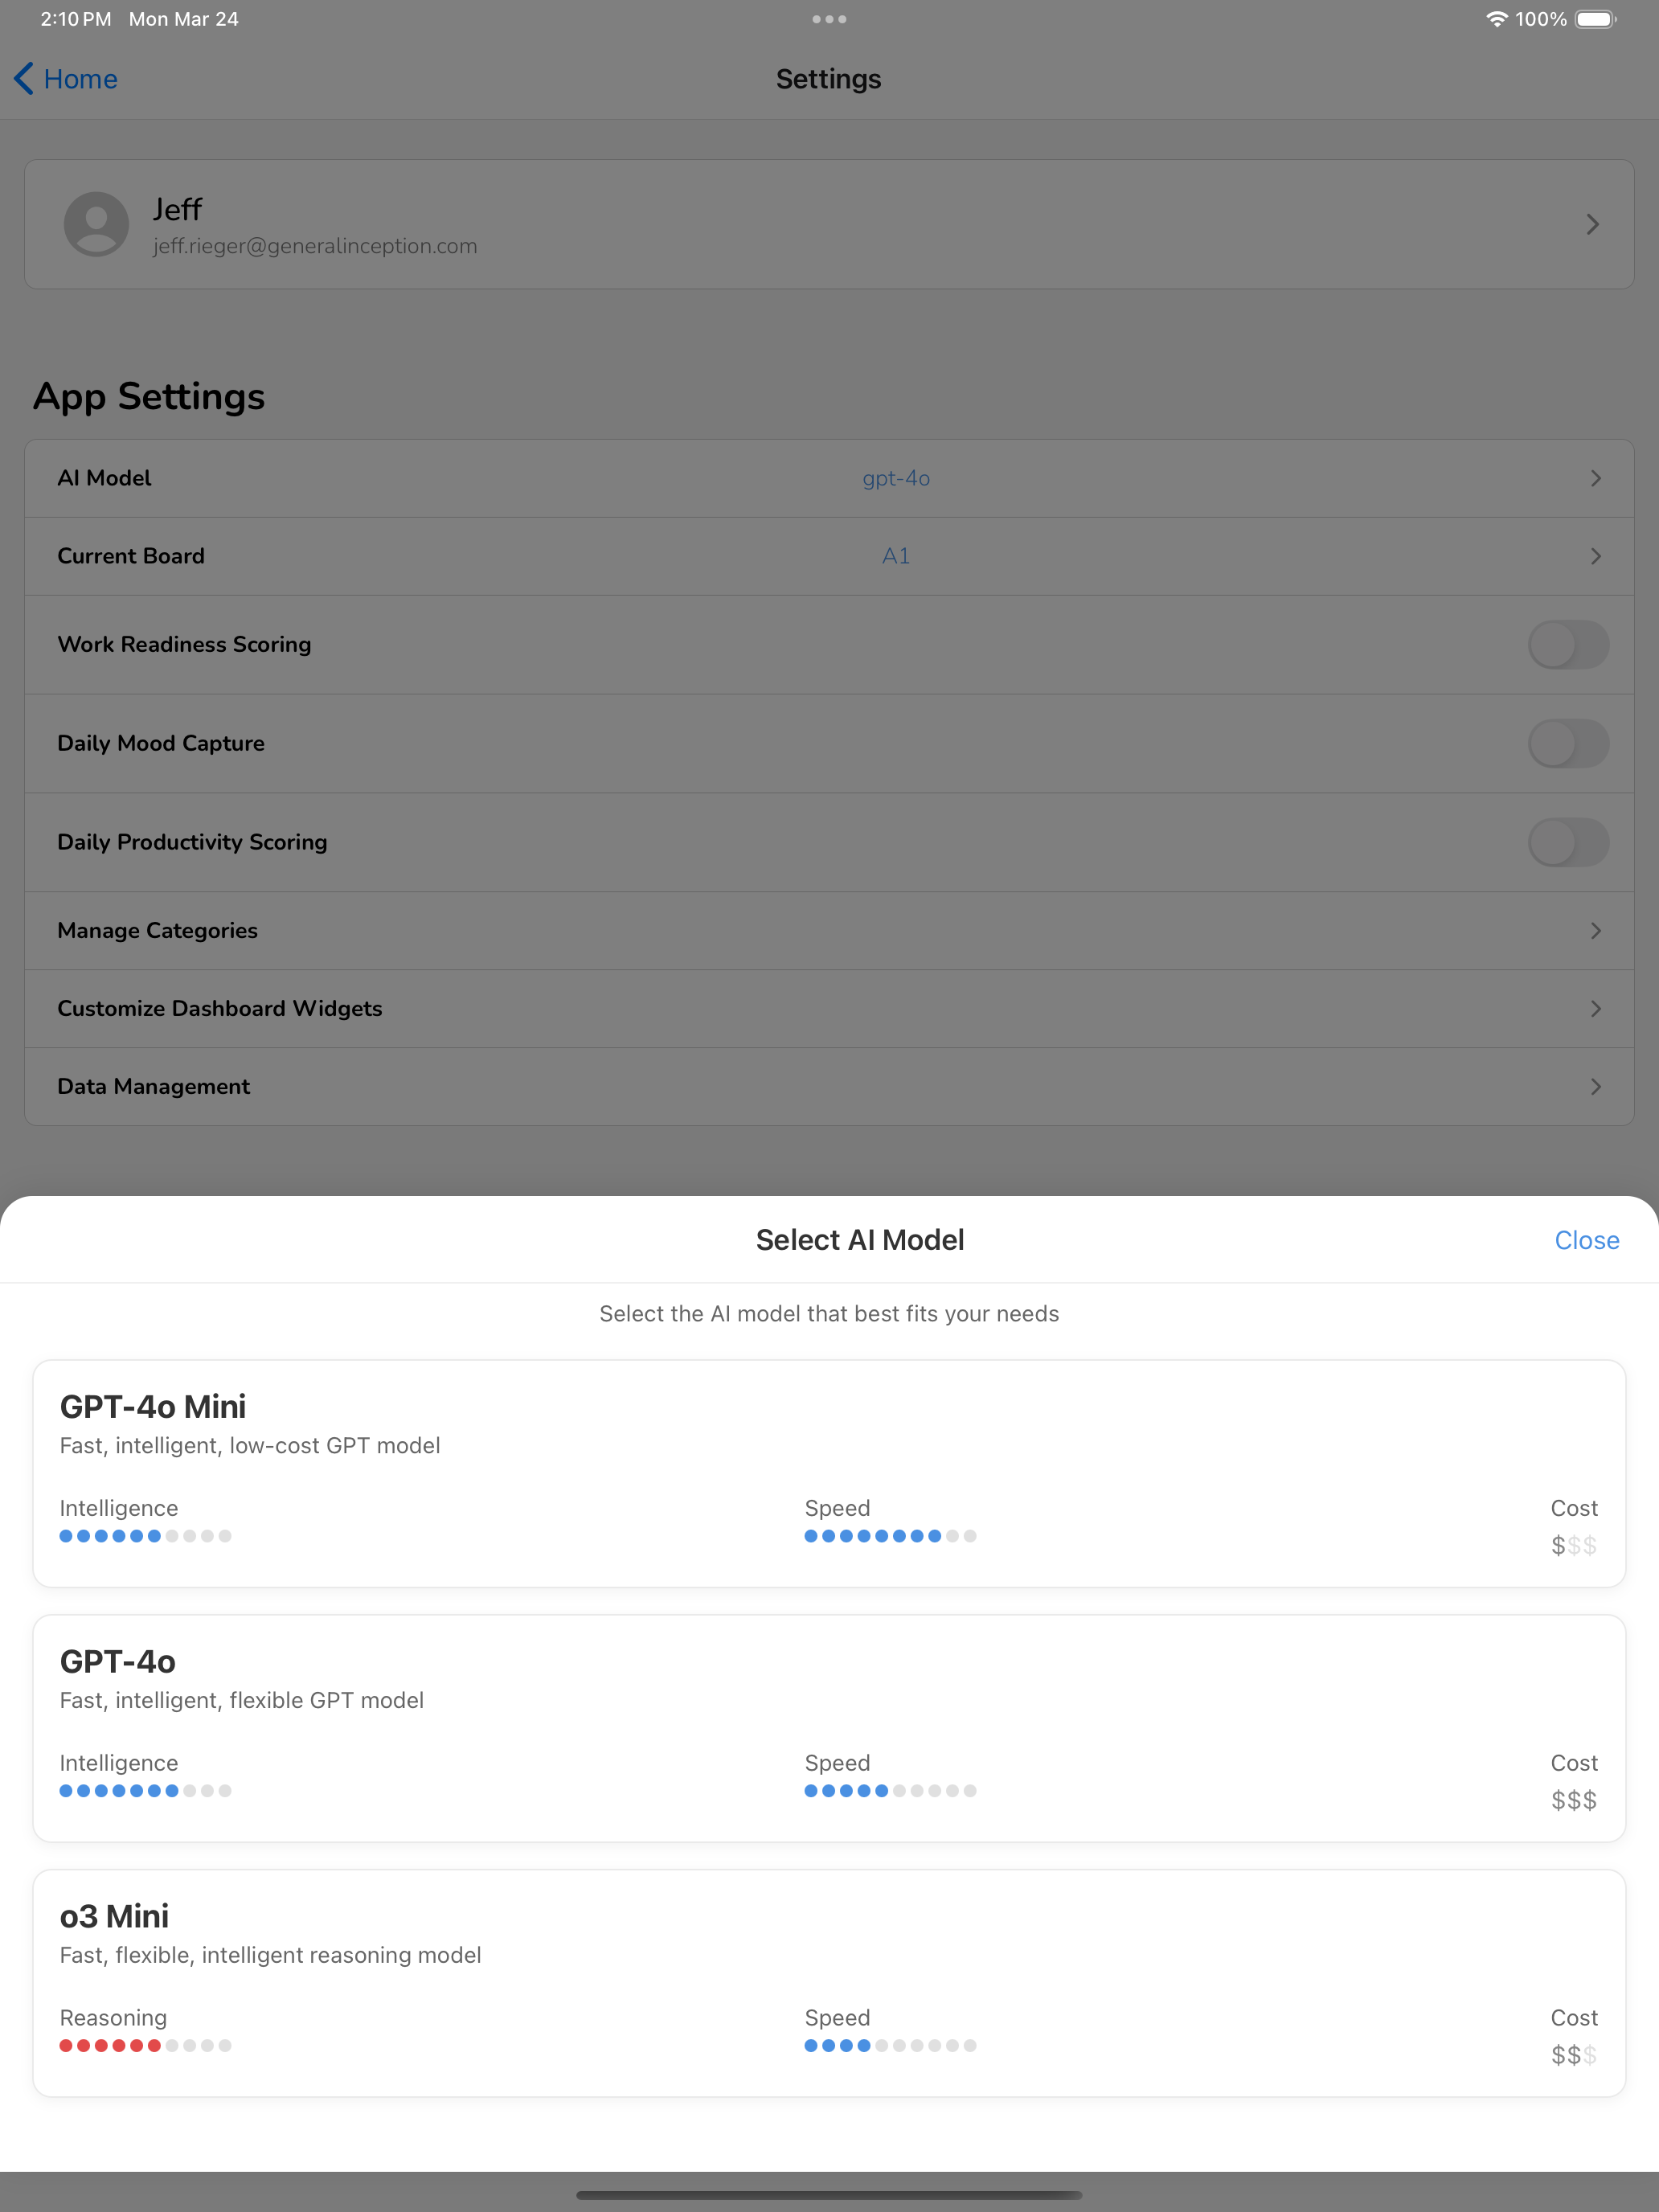Click the GPT-4o cost dollar signs
Viewport: 1659px width, 2212px height.
(x=1574, y=1801)
